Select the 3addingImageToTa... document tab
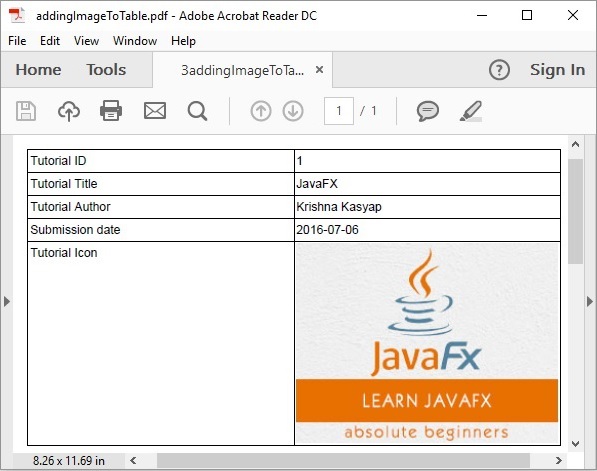The height and width of the screenshot is (471, 597). [x=243, y=70]
